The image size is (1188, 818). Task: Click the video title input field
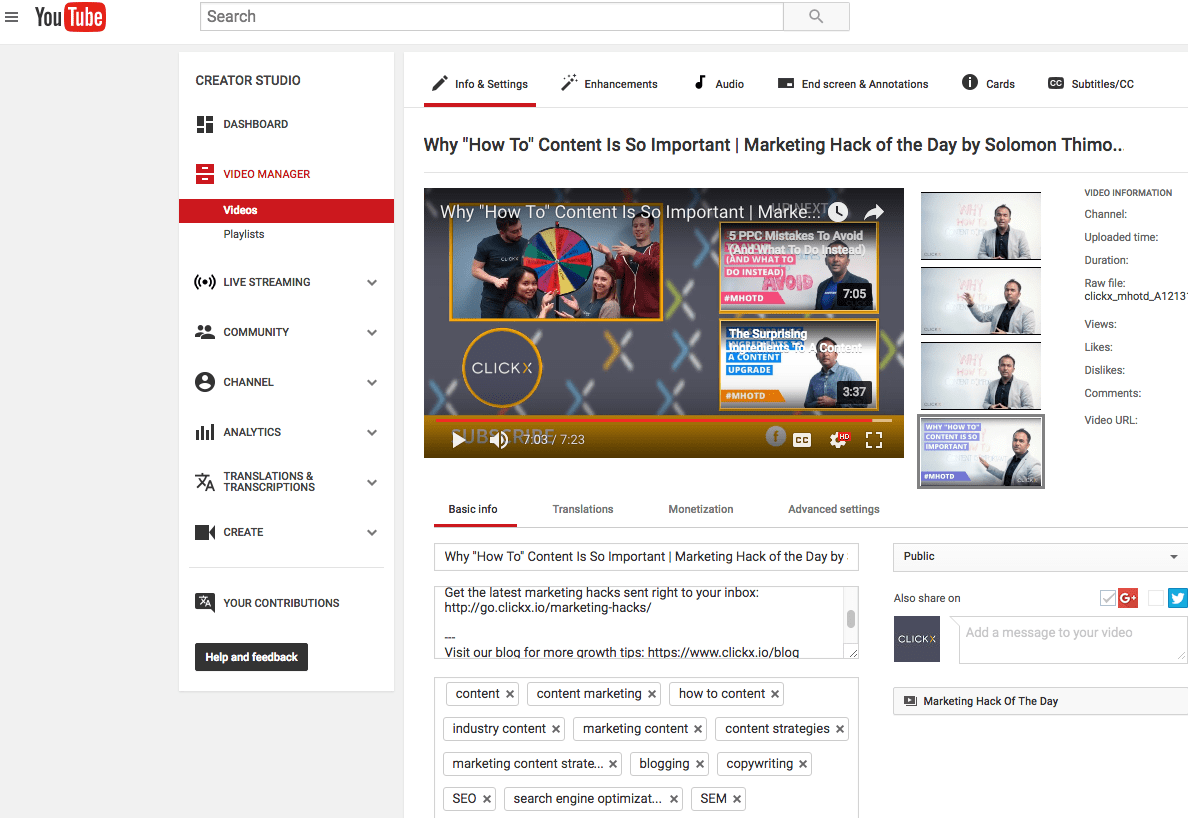coord(646,557)
